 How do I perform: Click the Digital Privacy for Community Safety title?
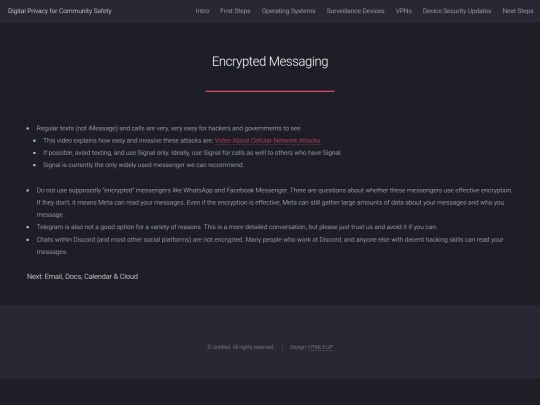tap(60, 11)
